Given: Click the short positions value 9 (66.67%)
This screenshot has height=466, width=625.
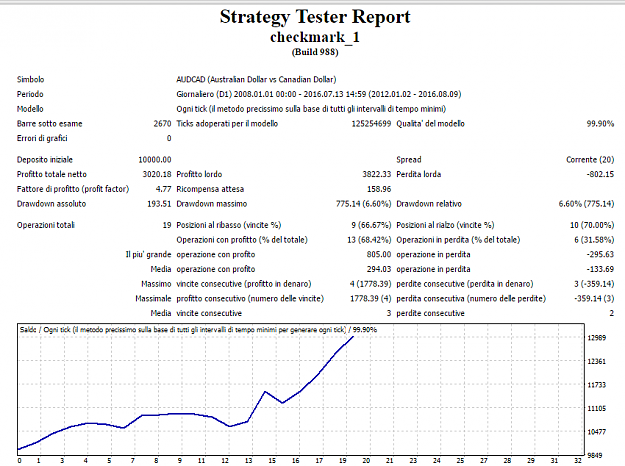Looking at the screenshot, I should point(371,225).
